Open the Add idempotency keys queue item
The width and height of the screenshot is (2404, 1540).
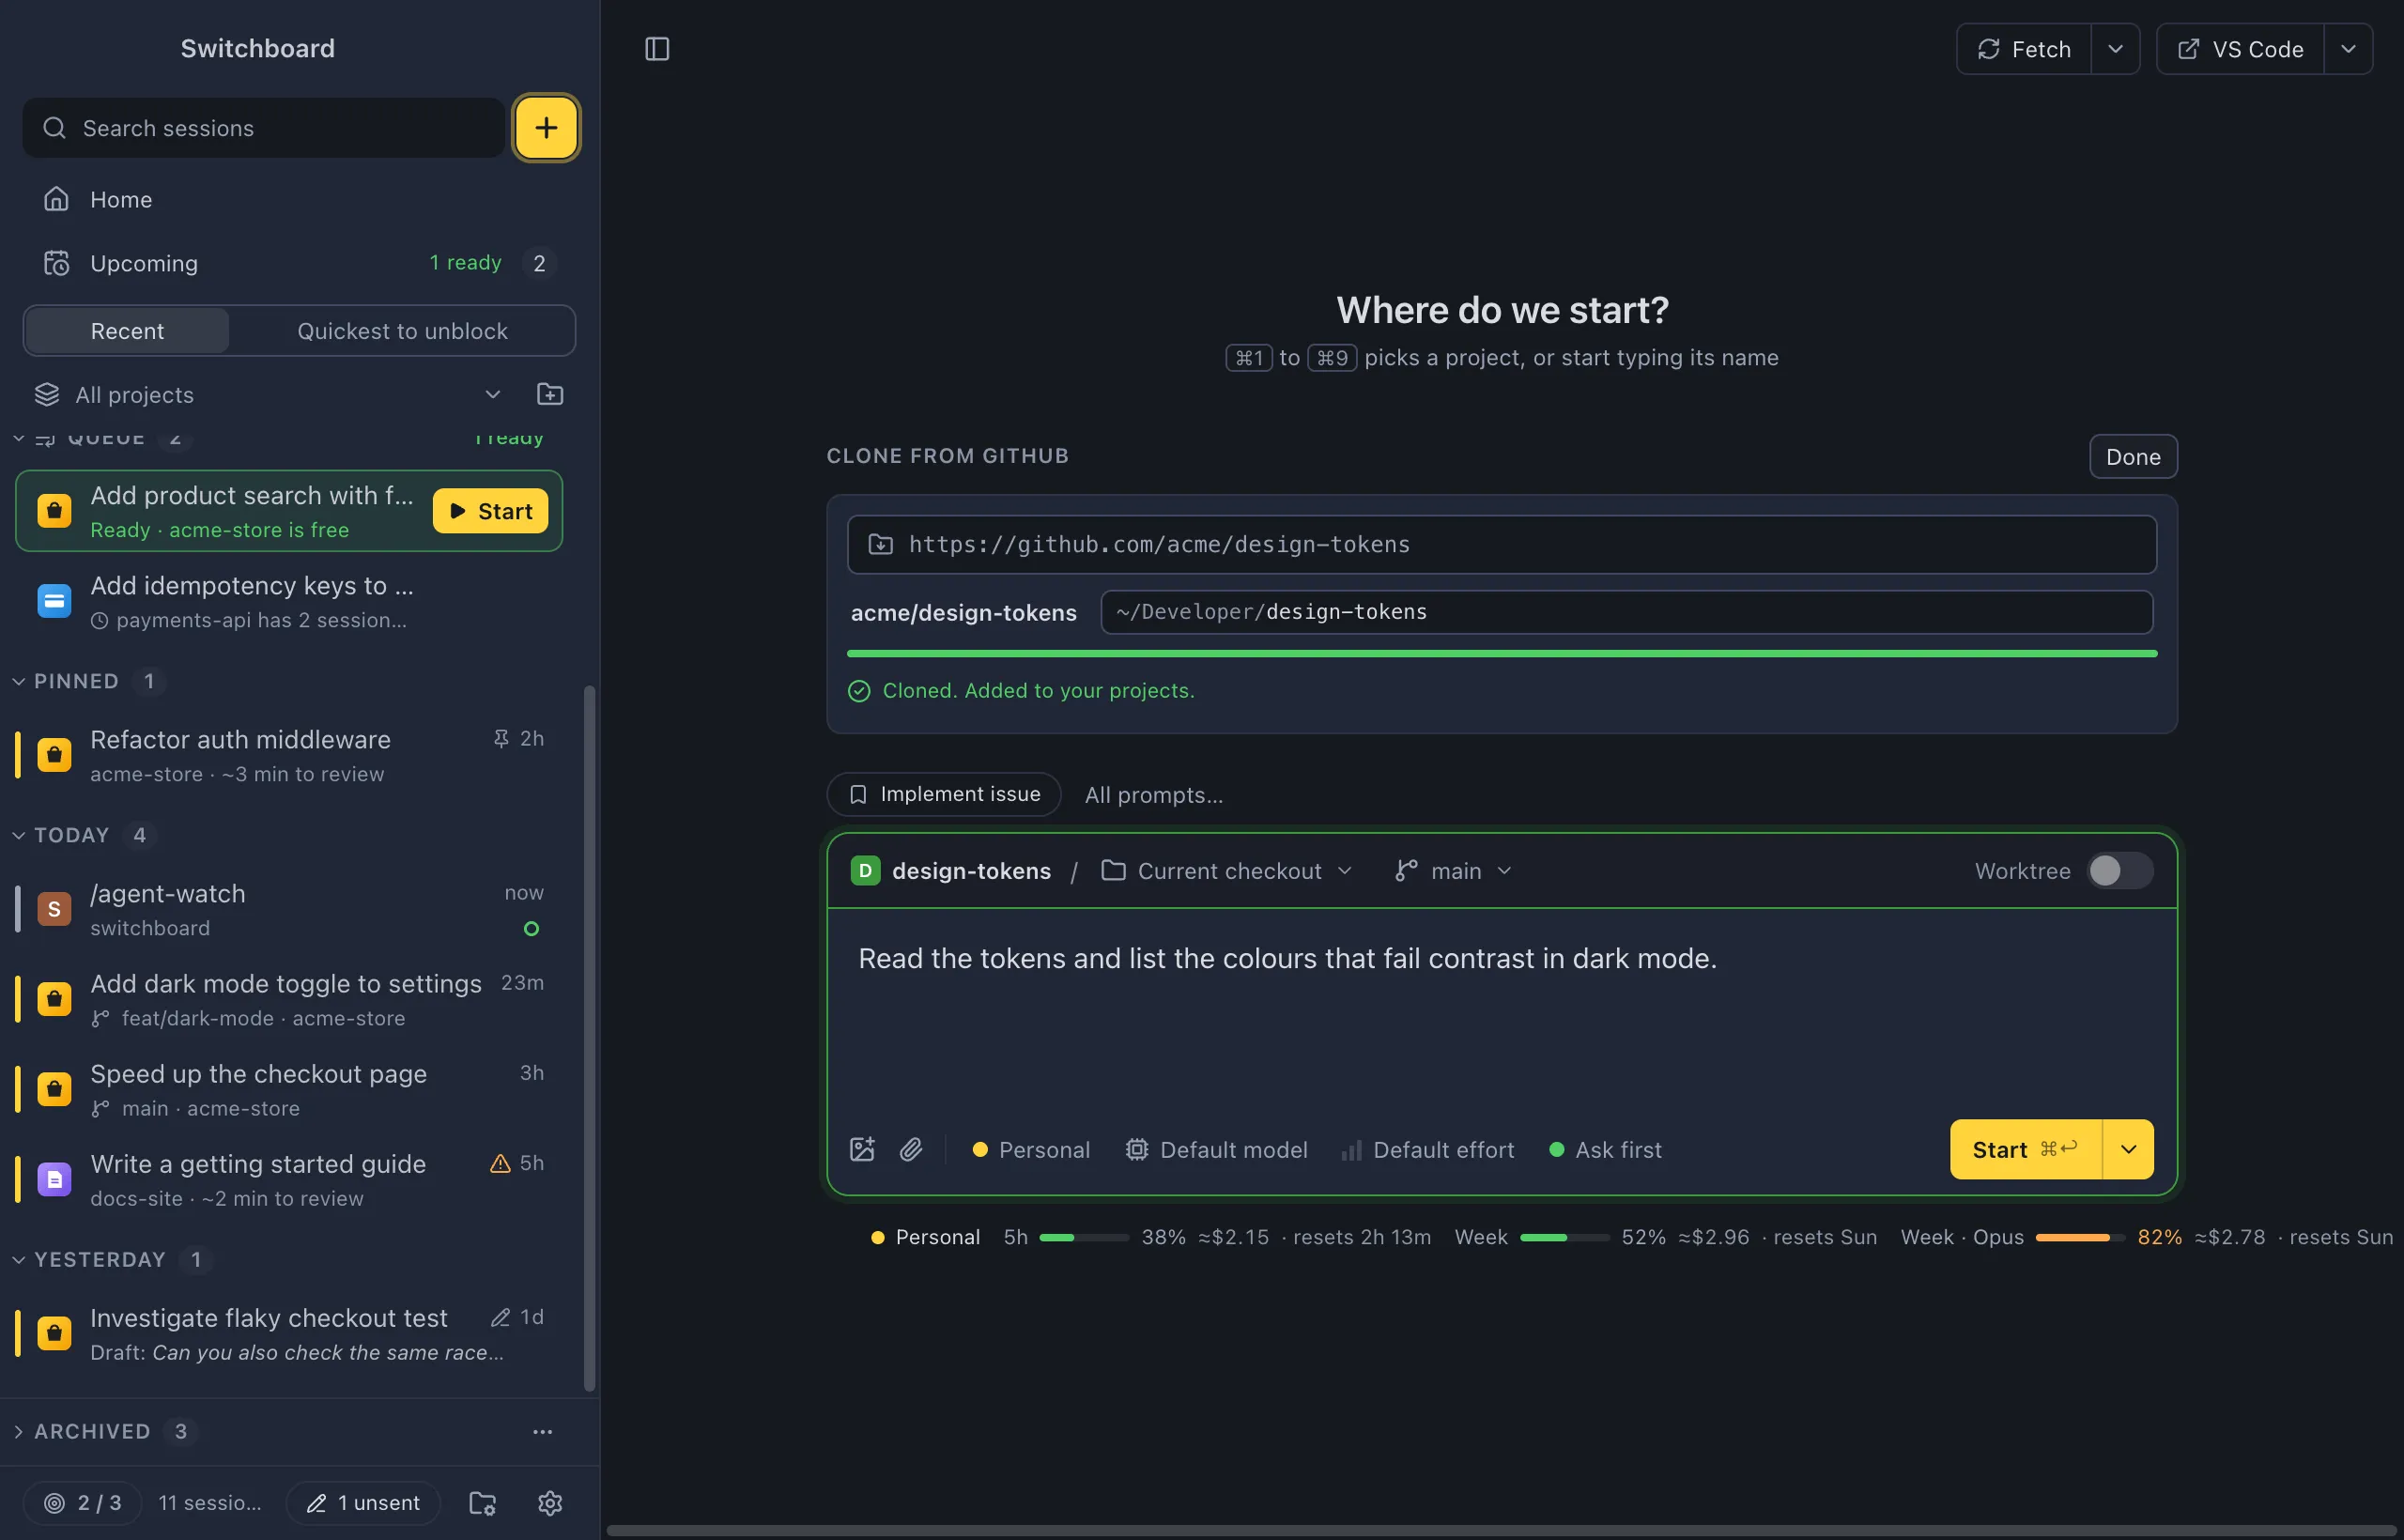coord(289,602)
